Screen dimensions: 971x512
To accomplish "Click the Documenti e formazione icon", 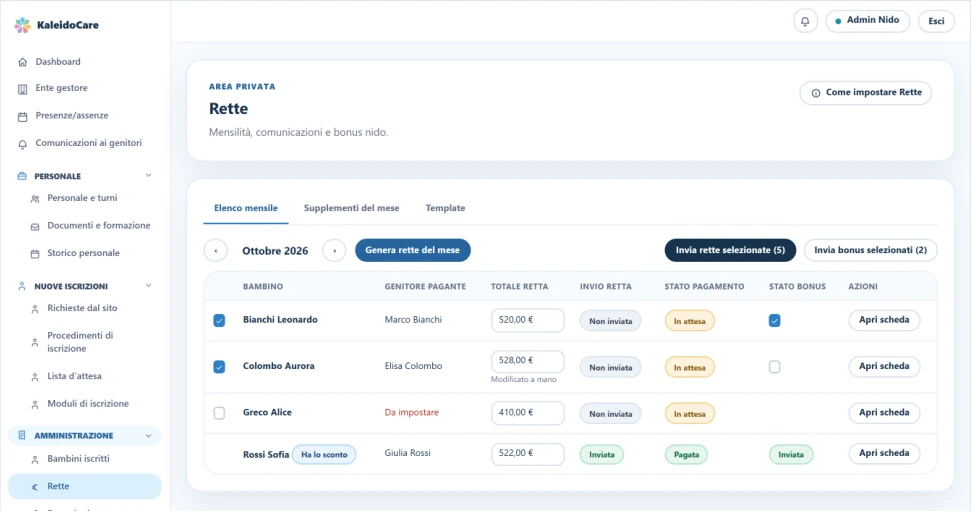I will pyautogui.click(x=35, y=227).
